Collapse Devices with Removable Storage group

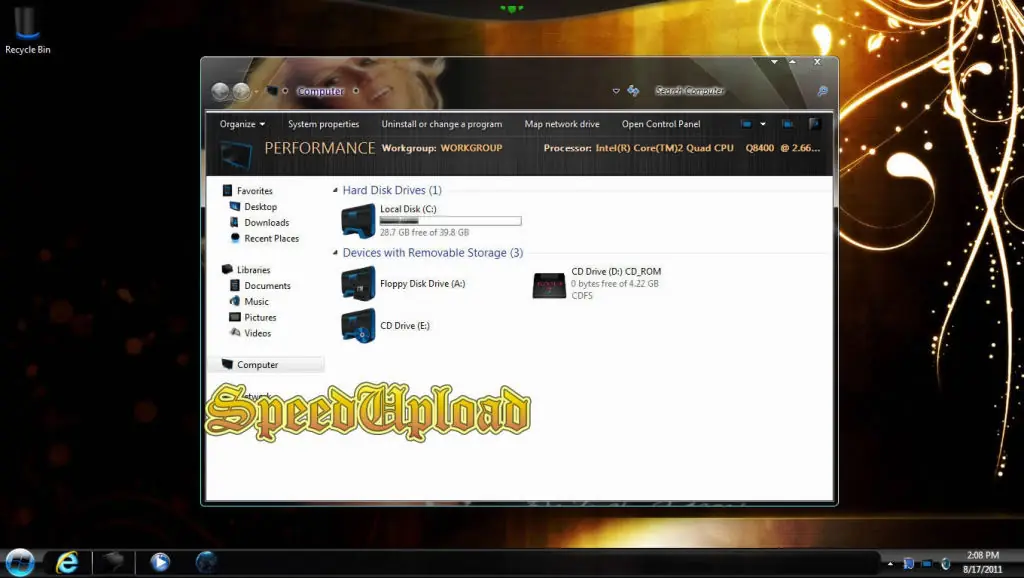[x=335, y=253]
